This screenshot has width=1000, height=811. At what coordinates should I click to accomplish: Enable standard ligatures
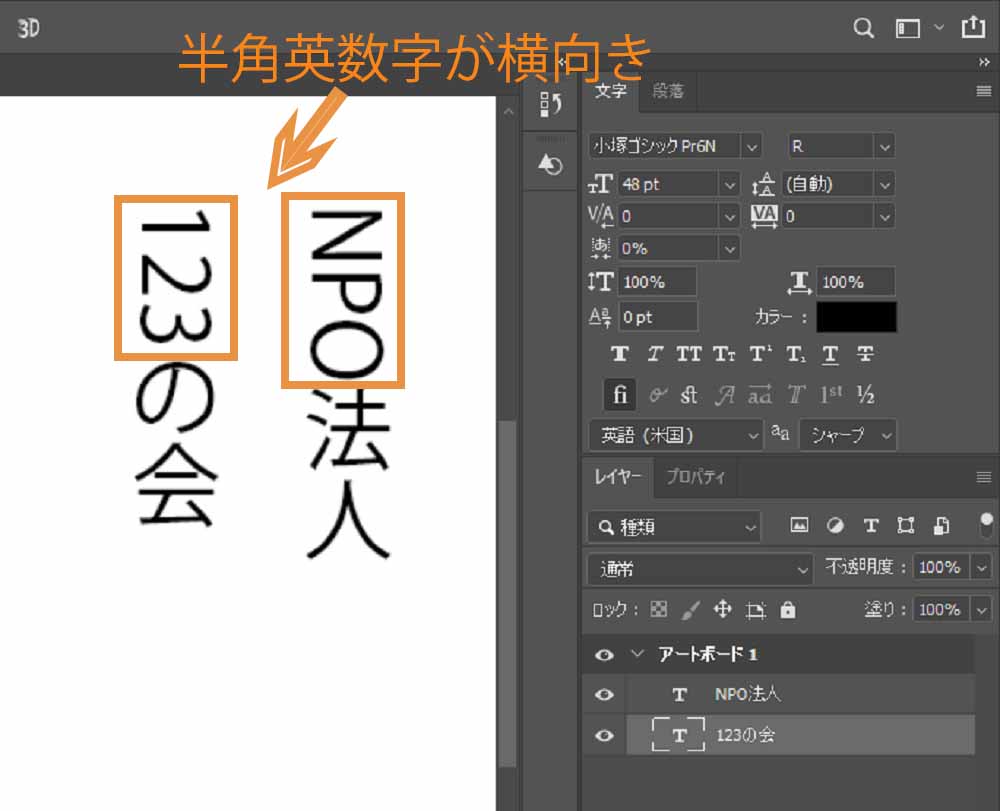point(618,395)
